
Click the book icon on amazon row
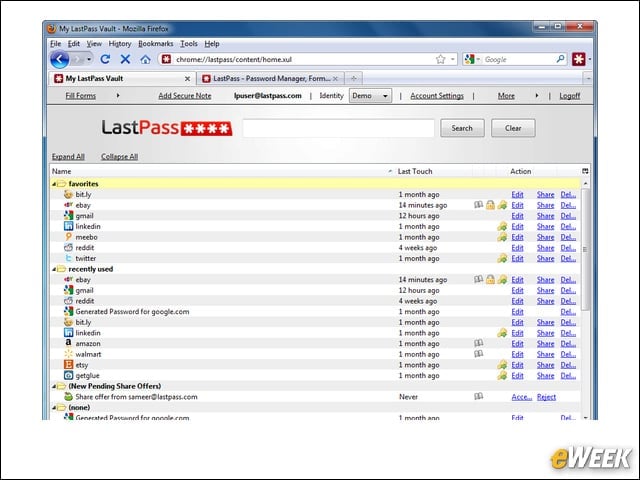tap(478, 343)
